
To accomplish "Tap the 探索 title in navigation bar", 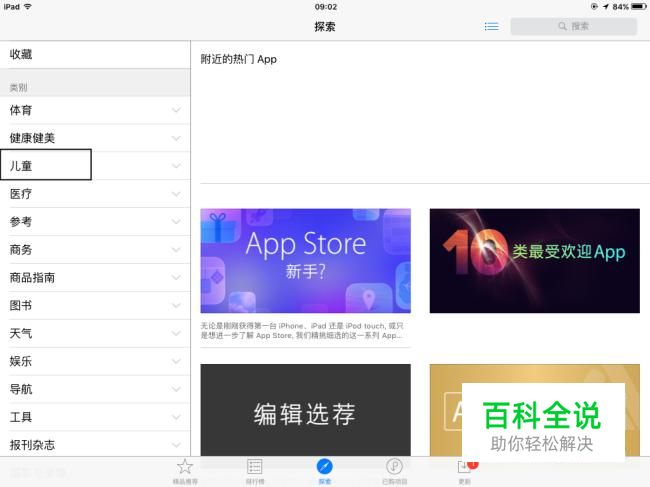I will point(325,27).
